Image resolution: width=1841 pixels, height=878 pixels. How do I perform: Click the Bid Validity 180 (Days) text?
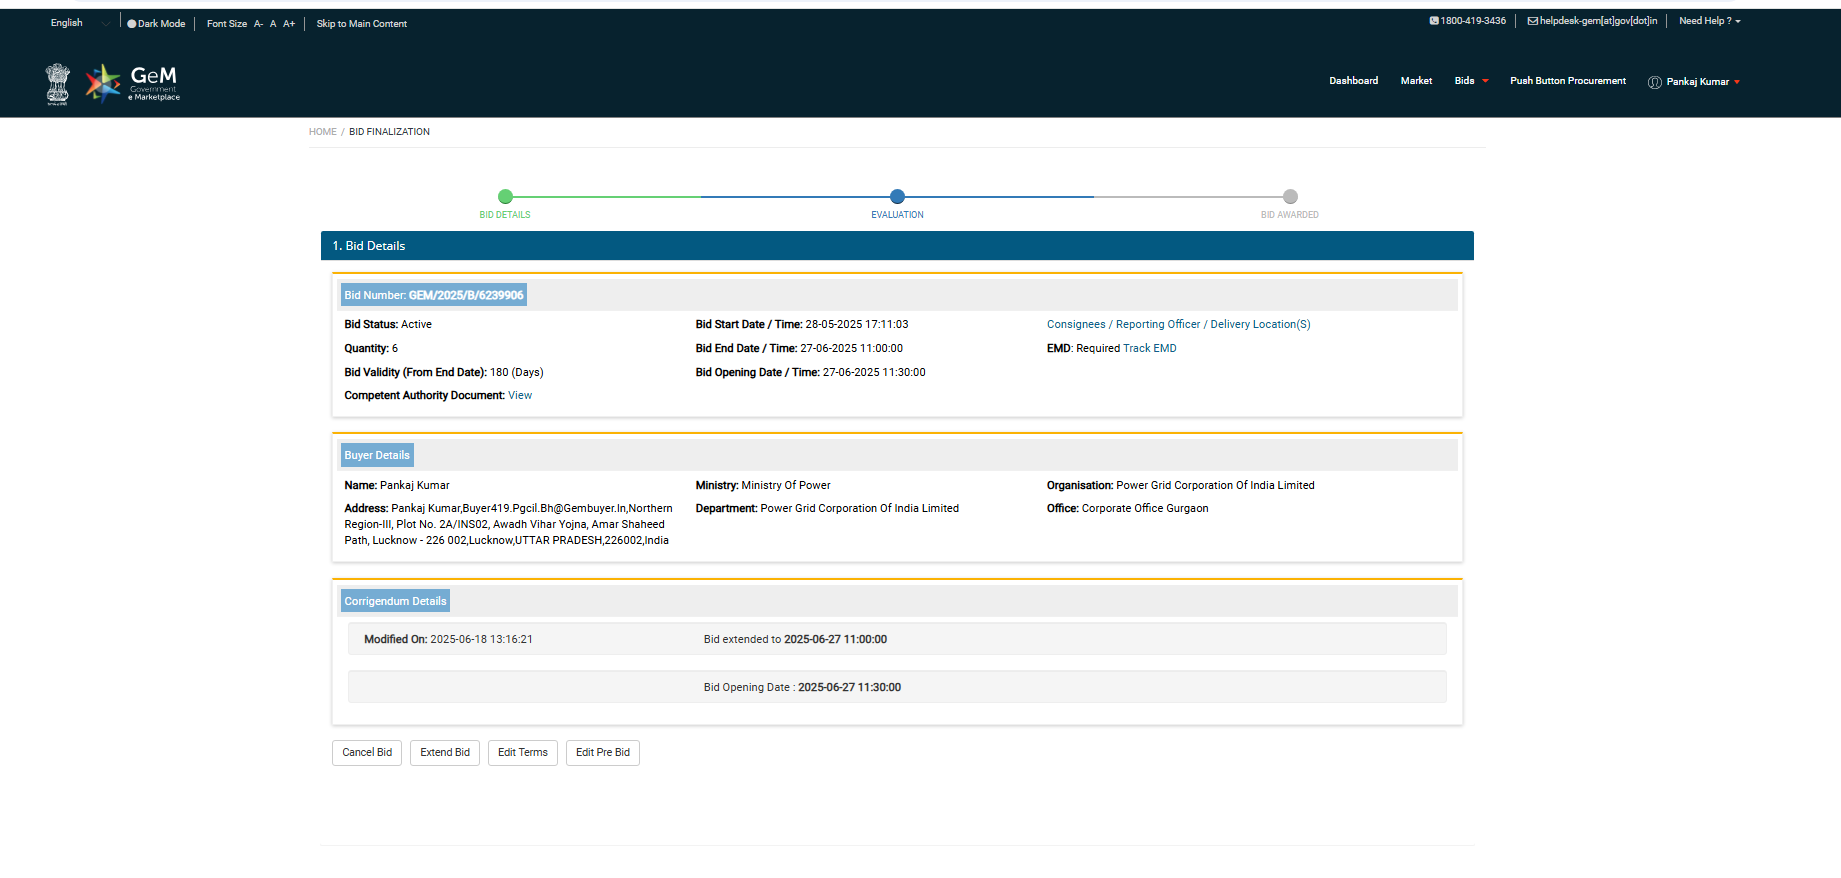click(x=444, y=373)
